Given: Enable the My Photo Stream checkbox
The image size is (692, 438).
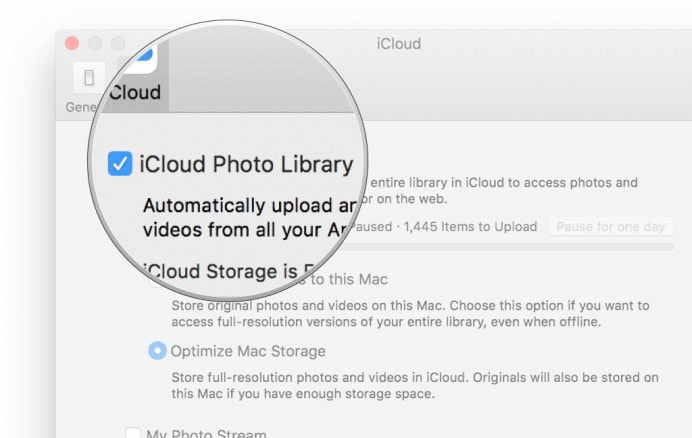Looking at the screenshot, I should click(x=133, y=433).
